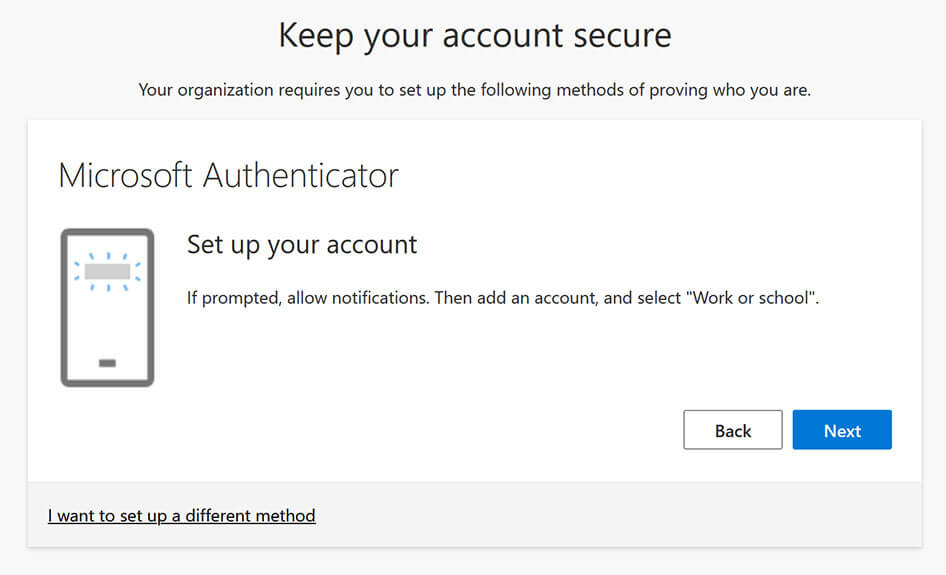946x575 pixels.
Task: Click the 'Next' label text inside the blue button
Action: pyautogui.click(x=842, y=431)
